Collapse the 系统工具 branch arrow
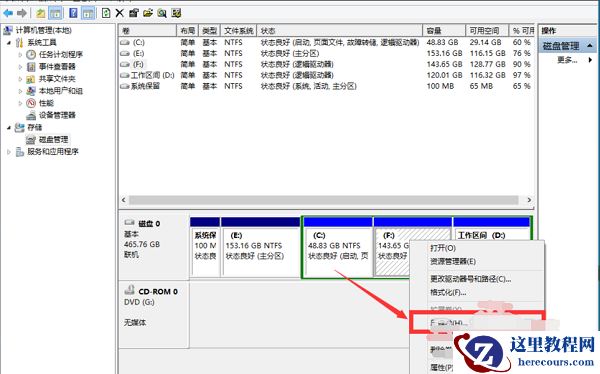This screenshot has width=600, height=374. (x=9, y=42)
